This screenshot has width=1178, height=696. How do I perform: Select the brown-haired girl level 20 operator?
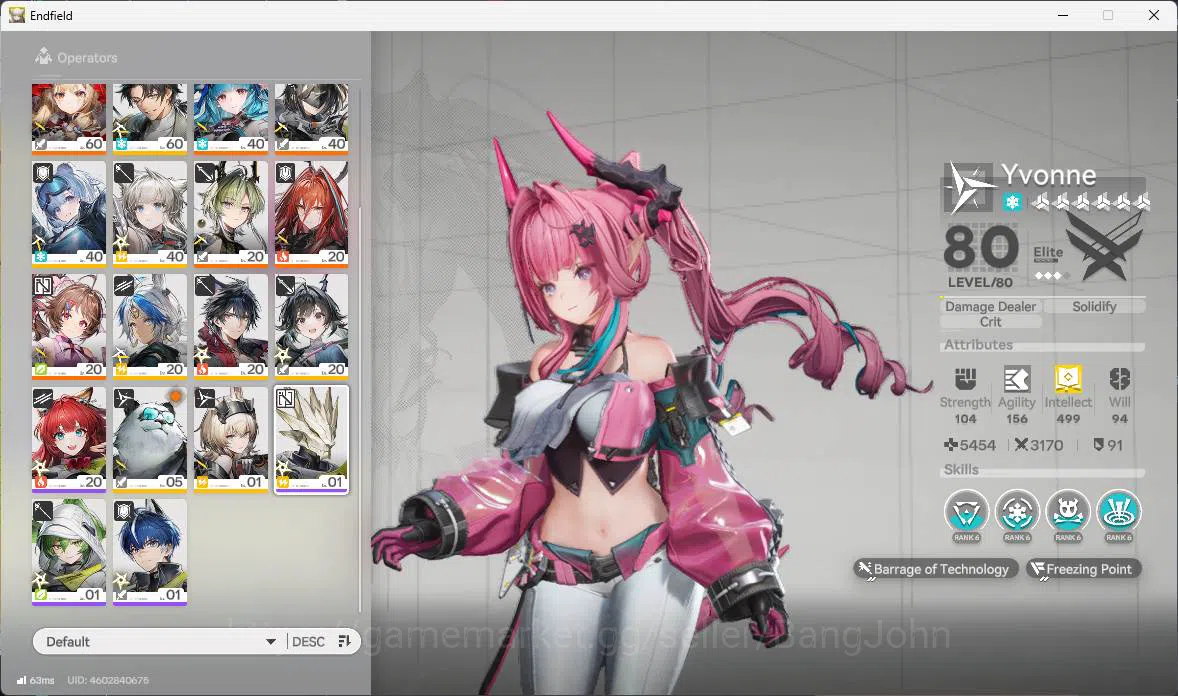click(x=68, y=326)
